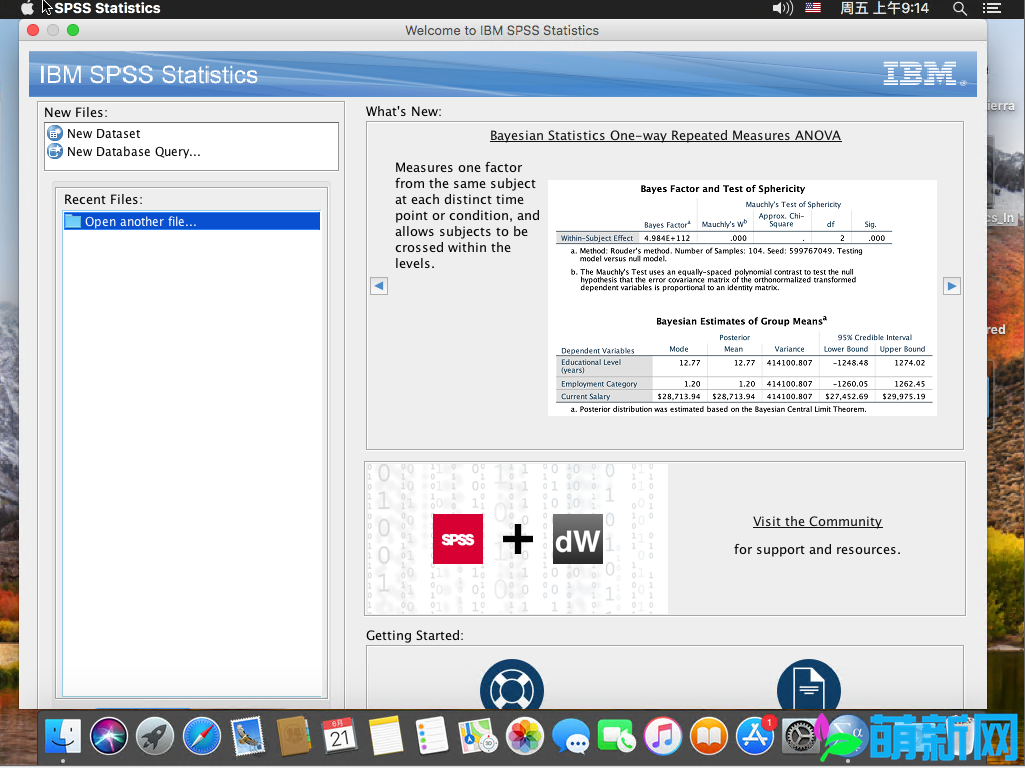Open Mail stamp icon in Dock
This screenshot has height=768, width=1025.
[247, 736]
